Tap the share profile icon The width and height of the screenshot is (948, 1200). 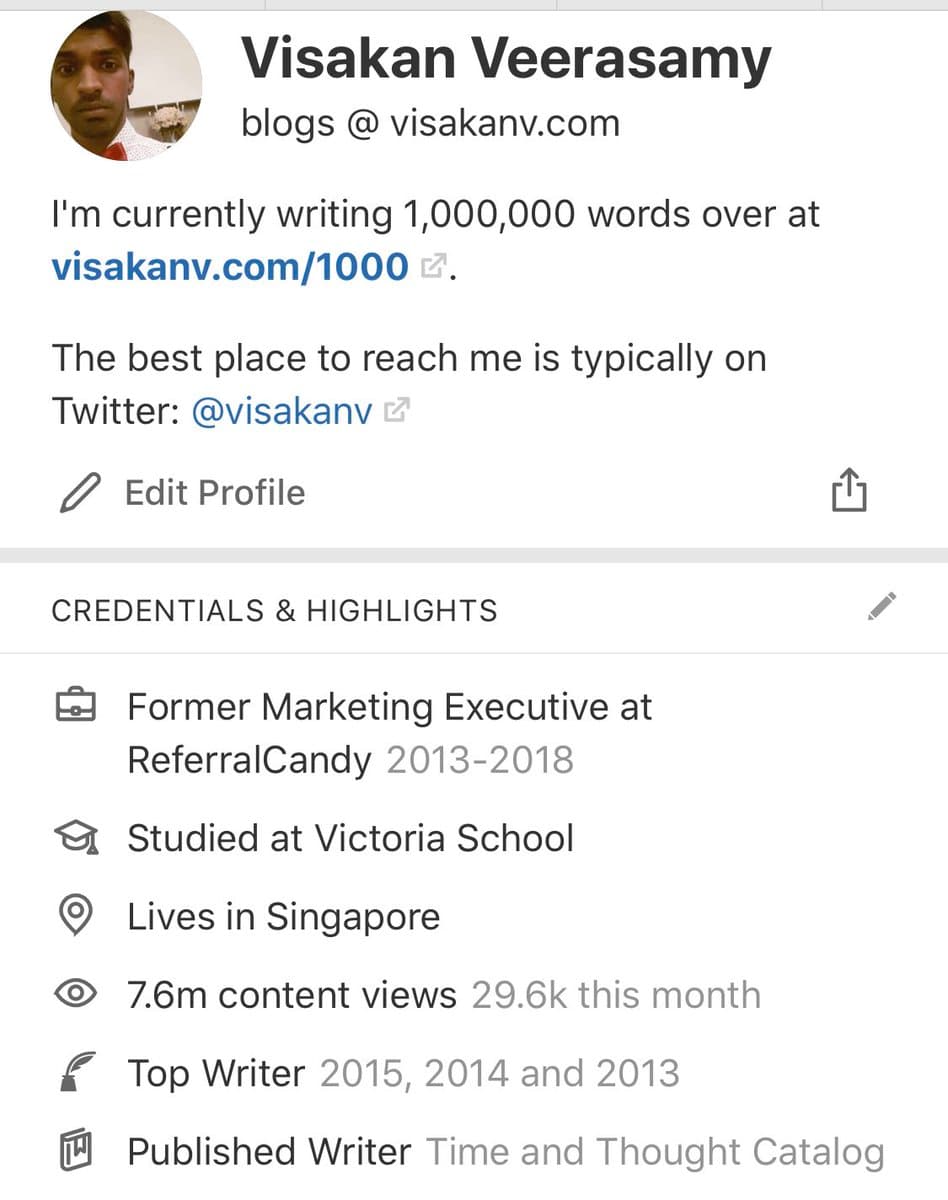point(848,490)
